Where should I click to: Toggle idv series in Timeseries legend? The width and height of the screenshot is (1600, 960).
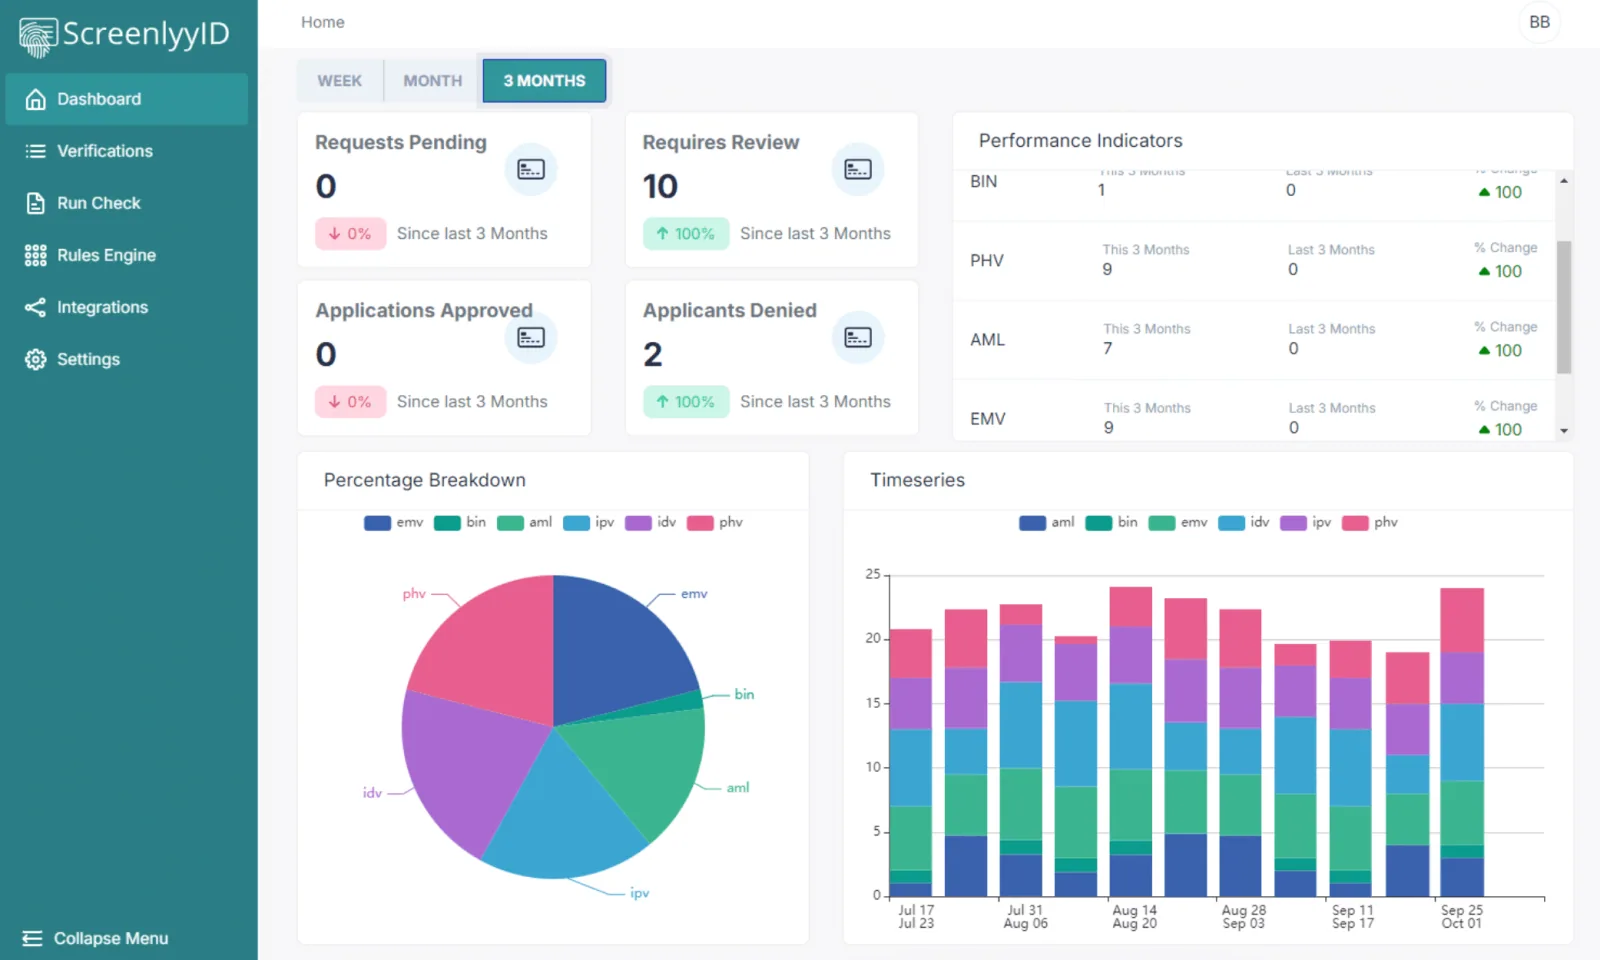point(1244,522)
